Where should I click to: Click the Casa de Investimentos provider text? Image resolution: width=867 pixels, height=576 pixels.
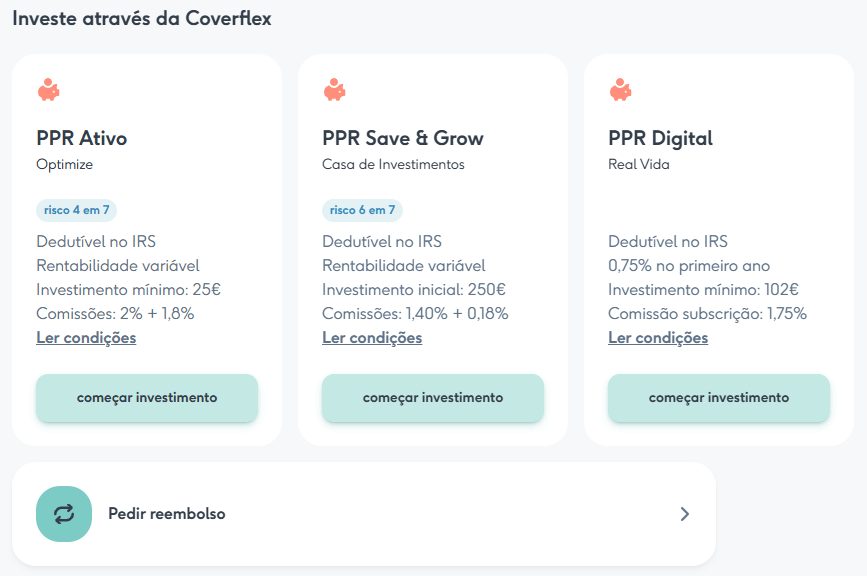[393, 165]
